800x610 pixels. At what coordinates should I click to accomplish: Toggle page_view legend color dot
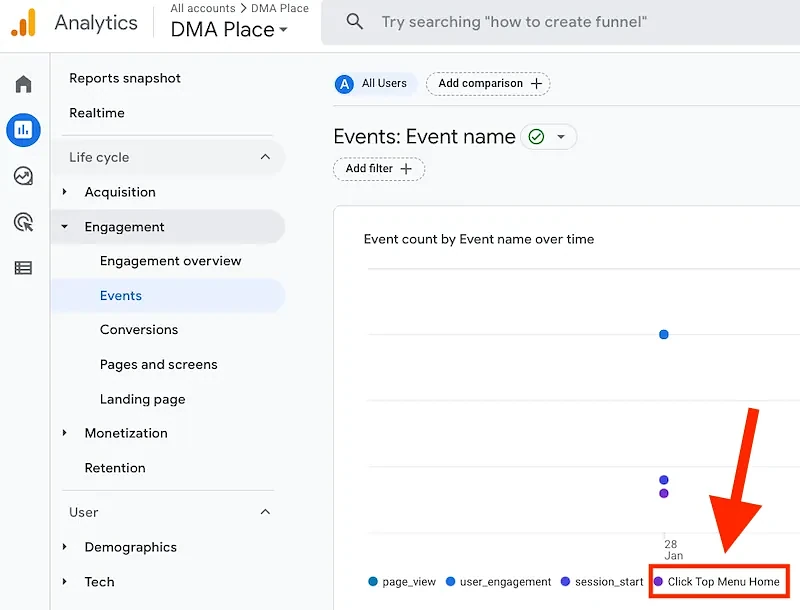click(373, 581)
